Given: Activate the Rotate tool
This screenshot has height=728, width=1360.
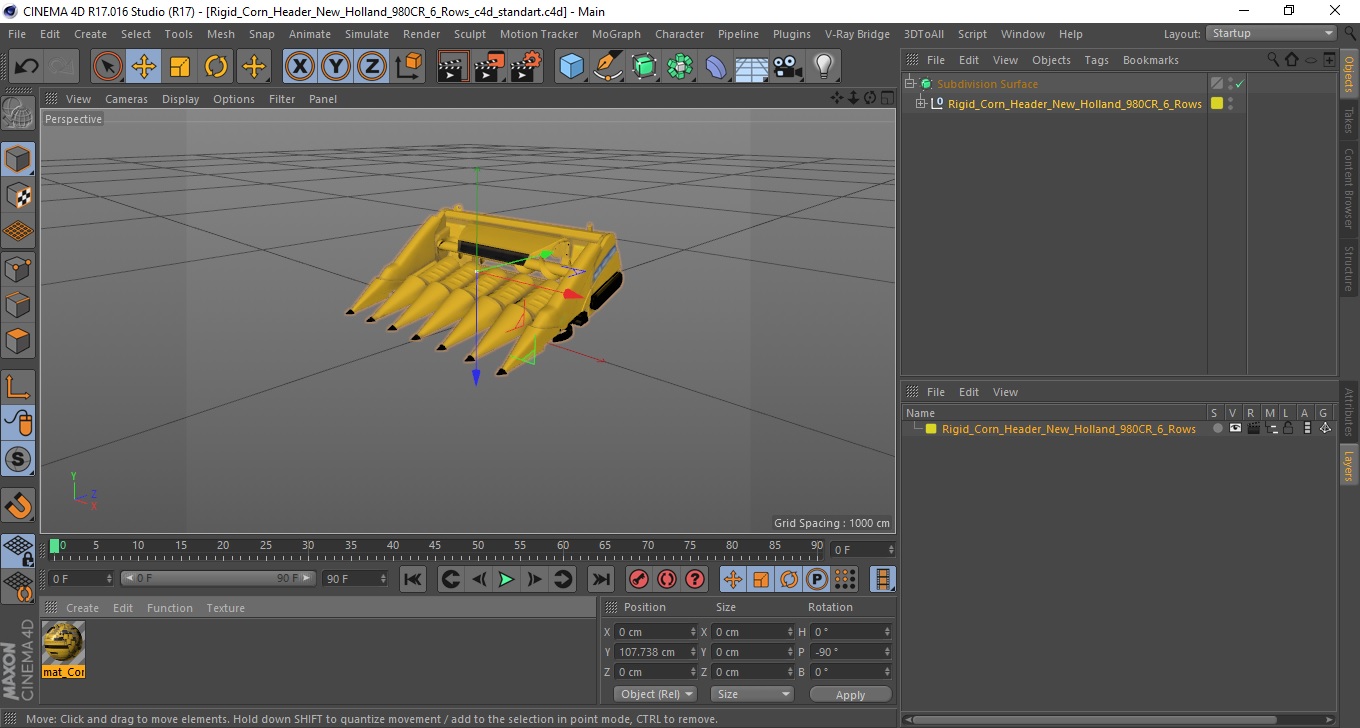Looking at the screenshot, I should (216, 67).
